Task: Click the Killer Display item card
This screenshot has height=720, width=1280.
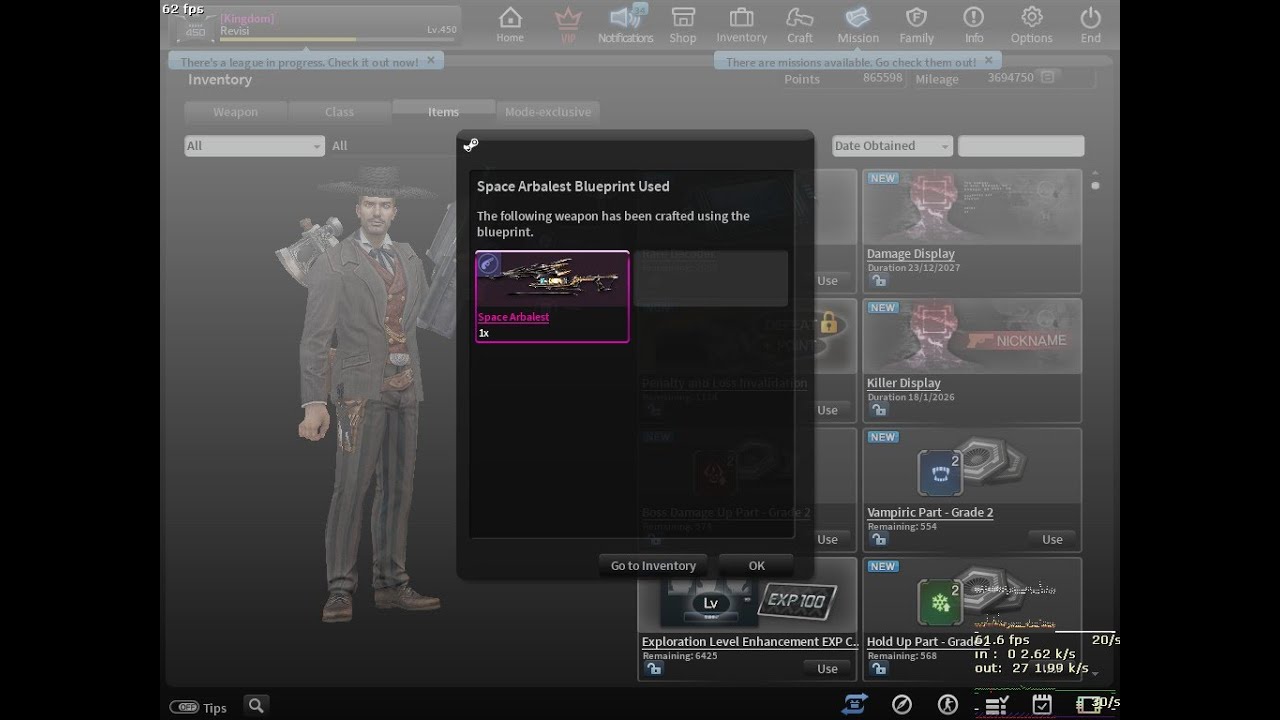Action: [972, 360]
